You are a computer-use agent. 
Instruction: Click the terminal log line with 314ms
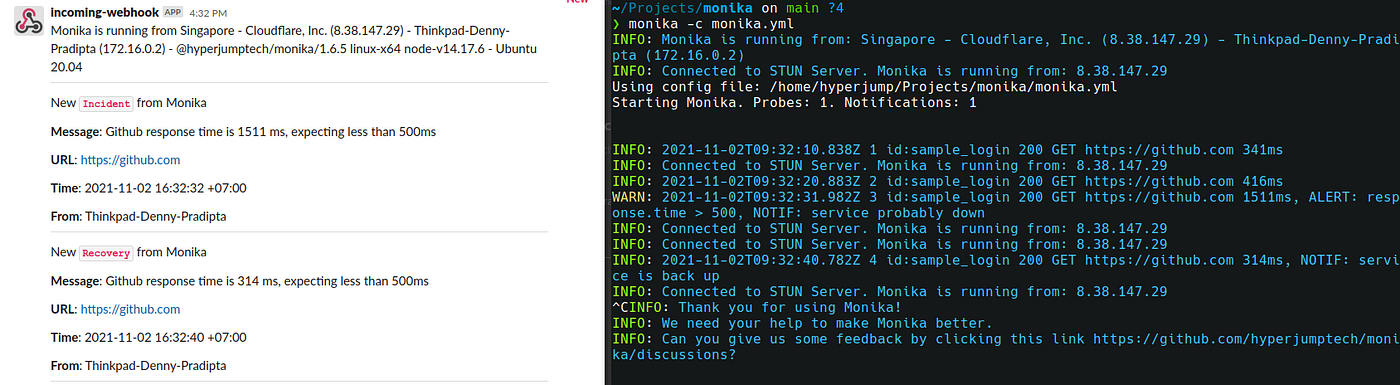pos(1005,268)
